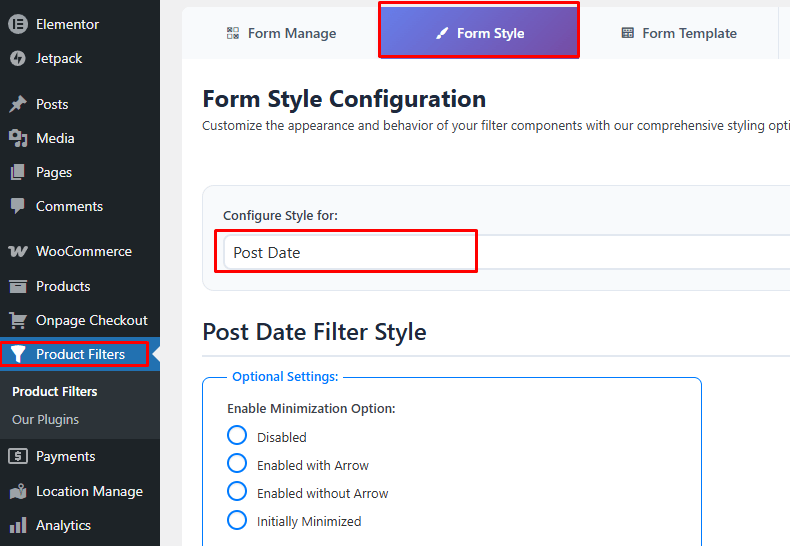This screenshot has height=546, width=790.
Task: Select the Disabled minimization option
Action: pos(237,435)
